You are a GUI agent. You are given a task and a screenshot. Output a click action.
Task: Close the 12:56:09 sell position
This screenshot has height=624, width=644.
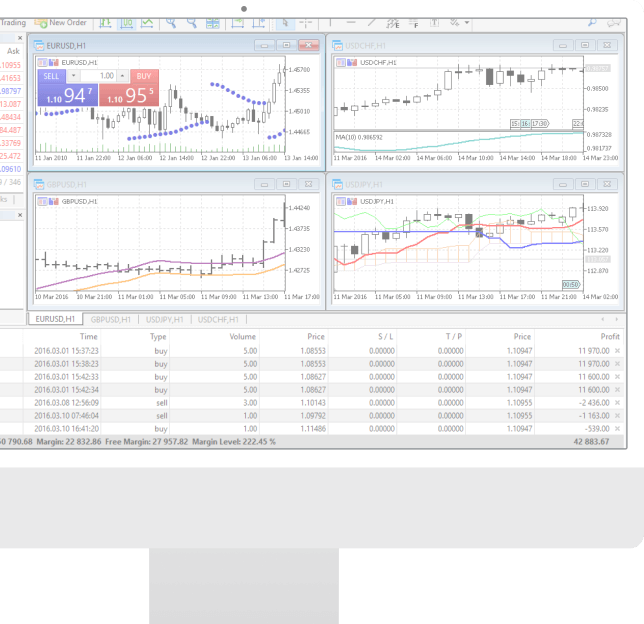[617, 403]
